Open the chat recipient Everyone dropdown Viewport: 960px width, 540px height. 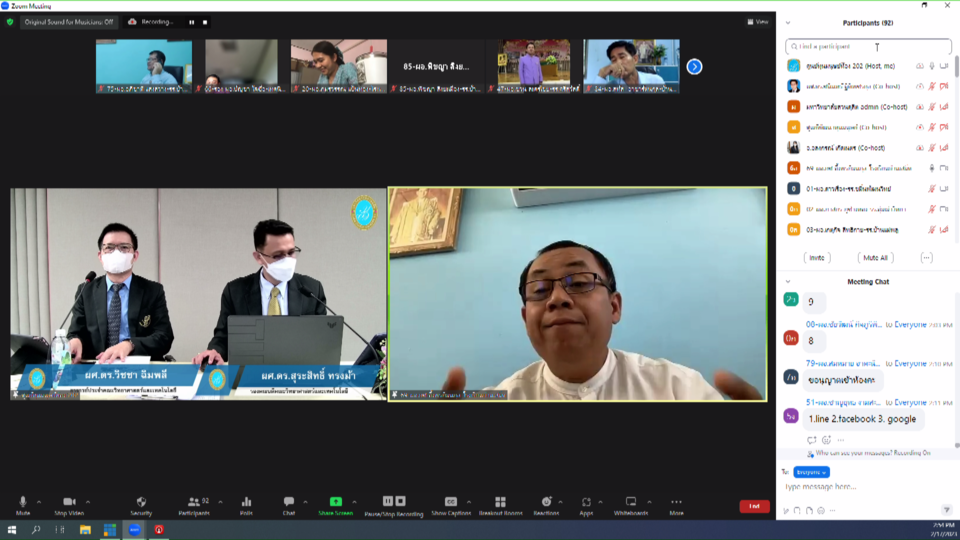point(811,472)
